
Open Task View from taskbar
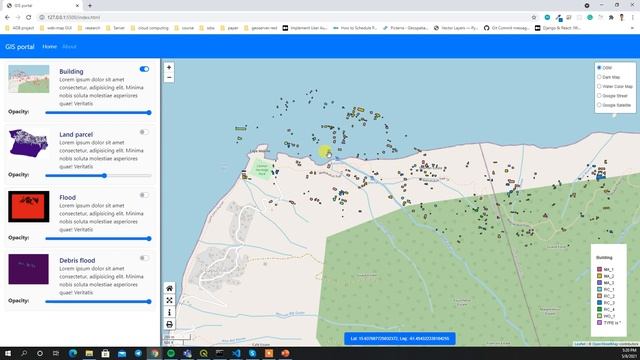(x=56, y=353)
